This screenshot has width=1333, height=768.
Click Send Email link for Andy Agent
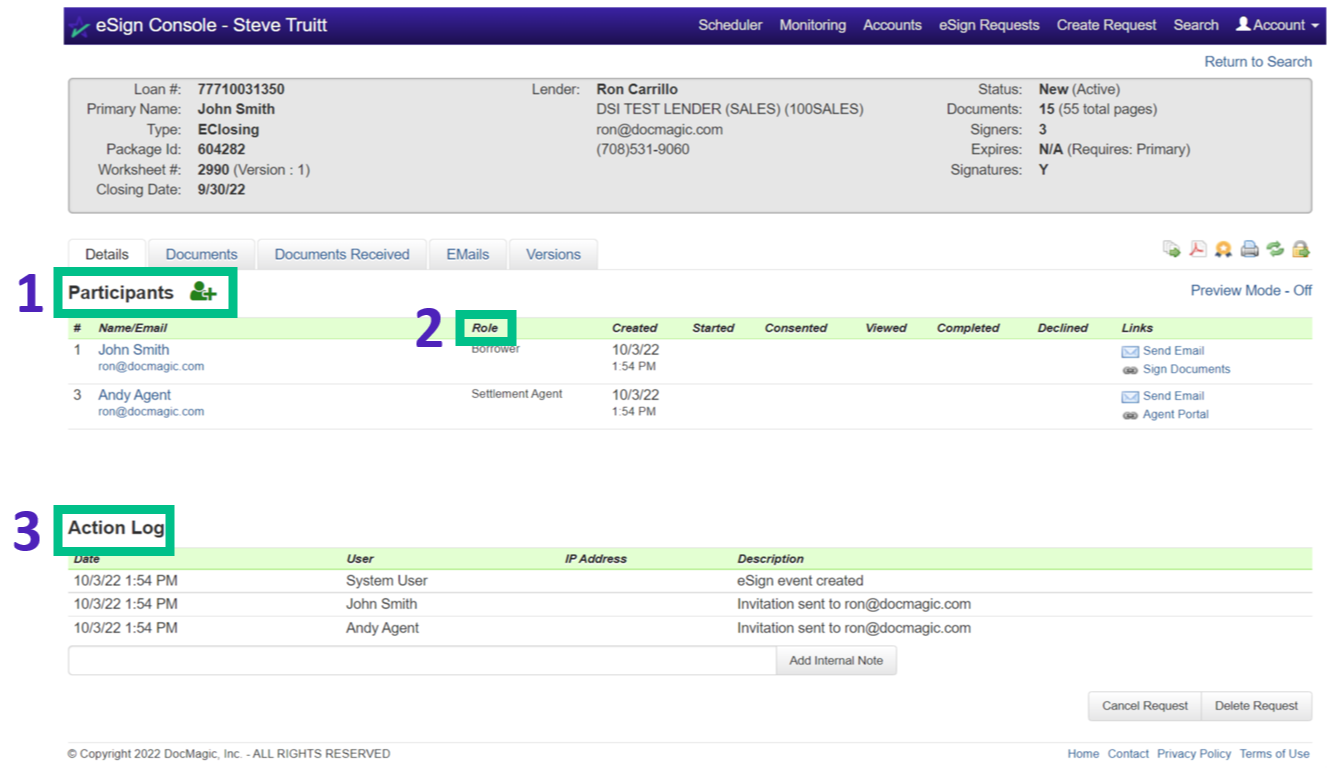click(x=1173, y=396)
